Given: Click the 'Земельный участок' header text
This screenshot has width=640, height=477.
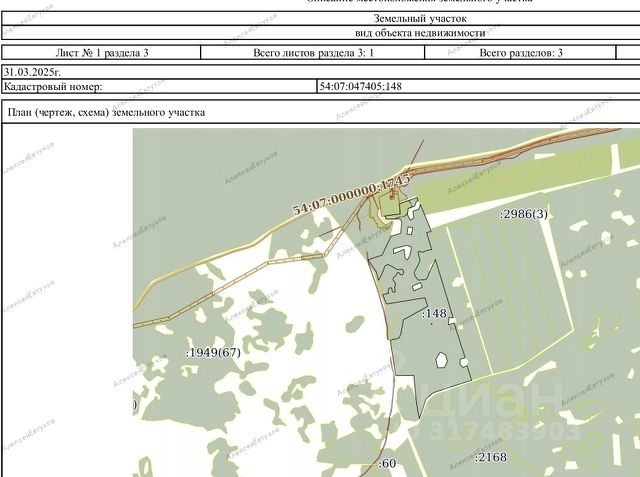Looking at the screenshot, I should point(420,18).
